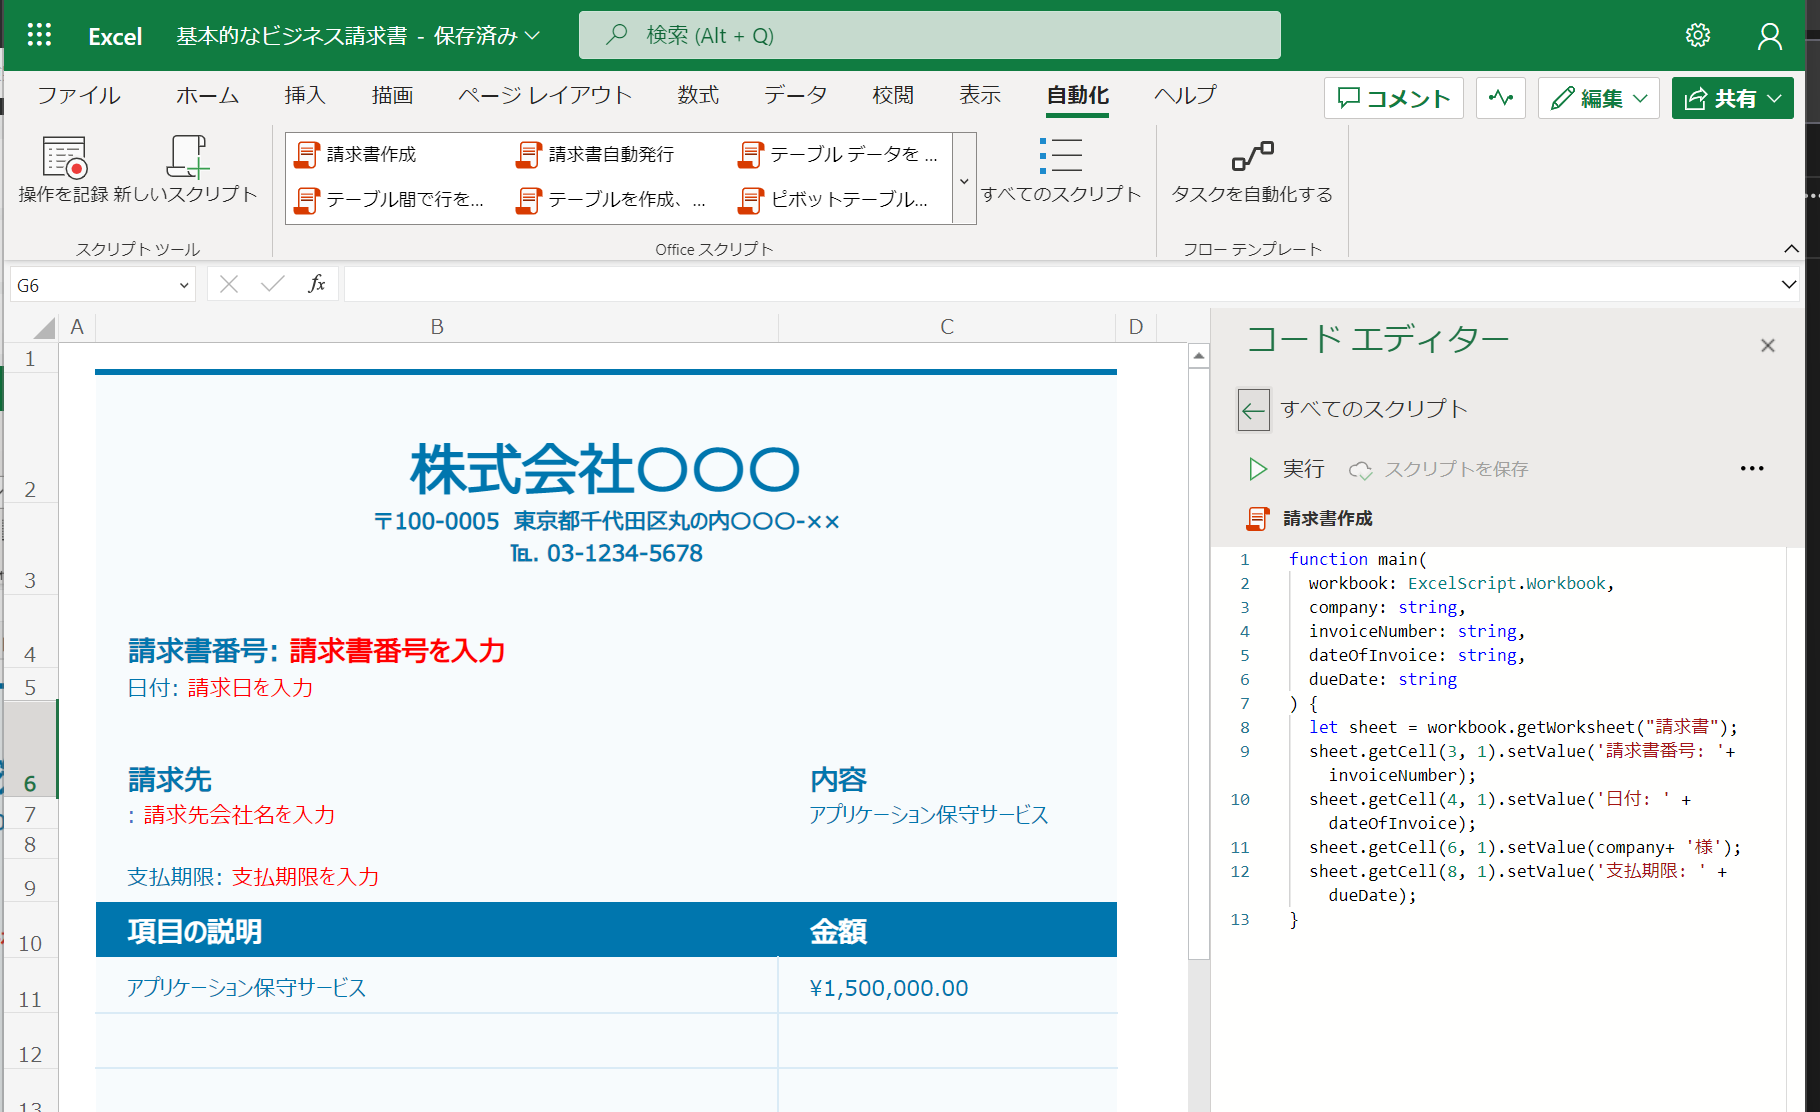Select column B header

coord(437,327)
